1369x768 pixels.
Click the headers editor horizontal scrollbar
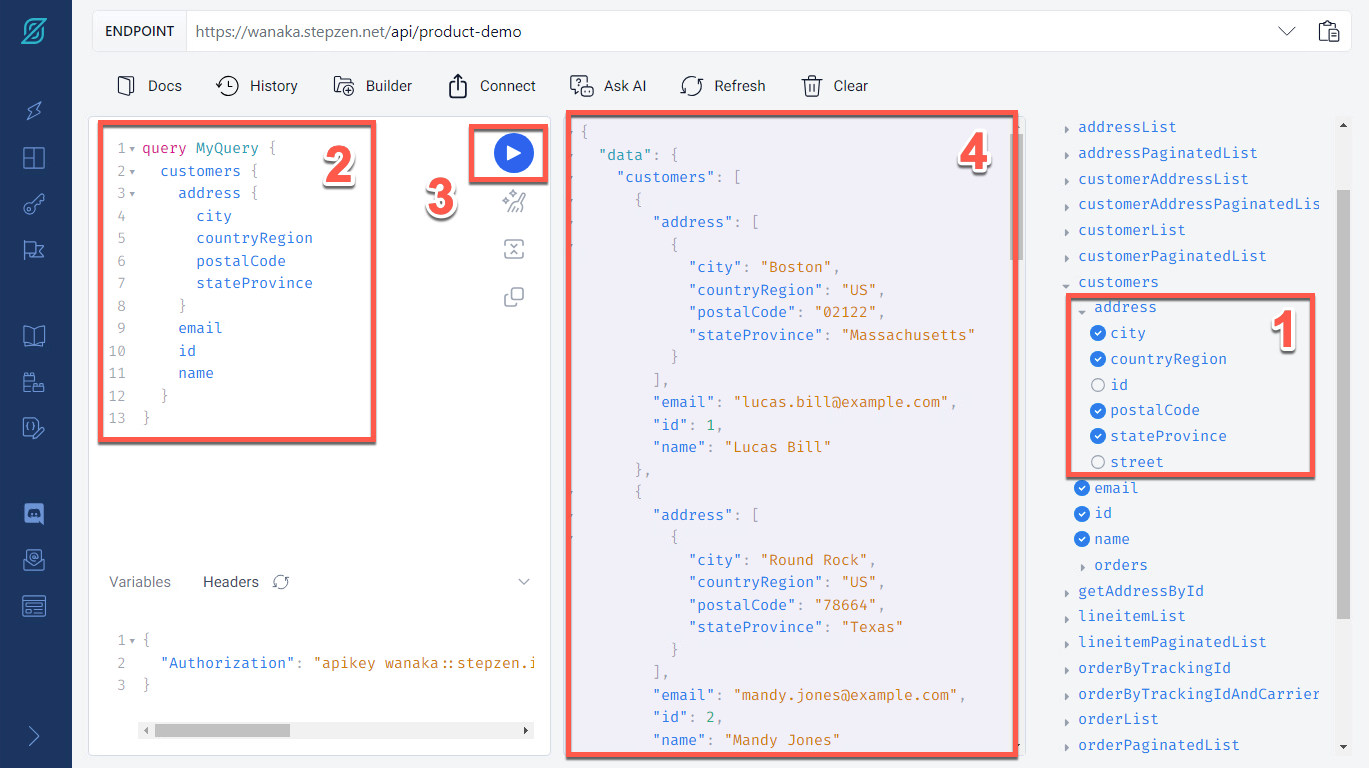pos(222,731)
